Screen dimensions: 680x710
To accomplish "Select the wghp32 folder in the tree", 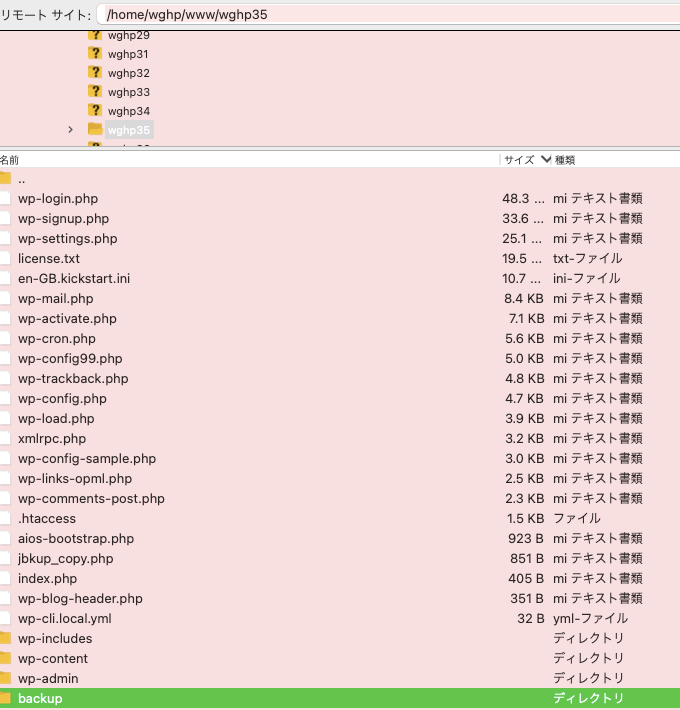I will tap(129, 73).
